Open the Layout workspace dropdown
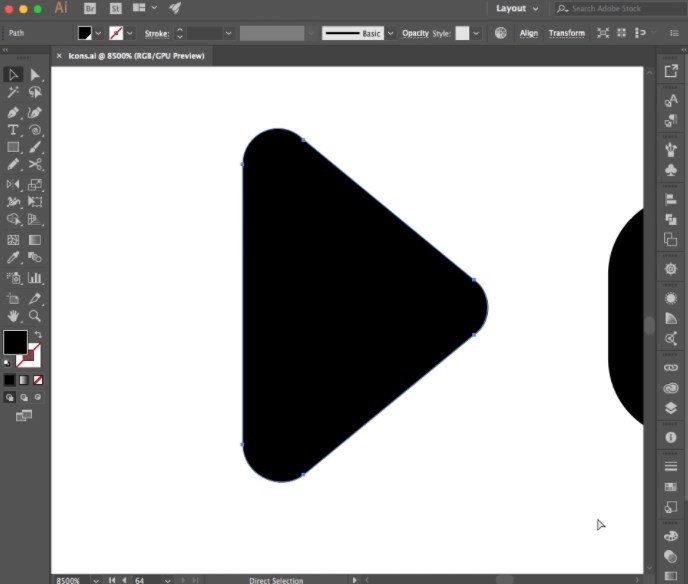Image resolution: width=688 pixels, height=584 pixels. tap(517, 8)
